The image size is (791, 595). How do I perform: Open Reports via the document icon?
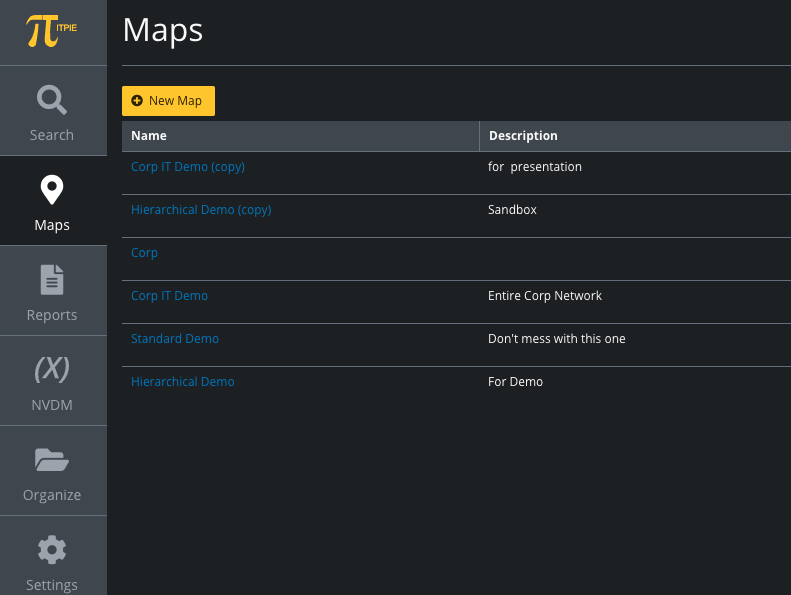pos(52,280)
